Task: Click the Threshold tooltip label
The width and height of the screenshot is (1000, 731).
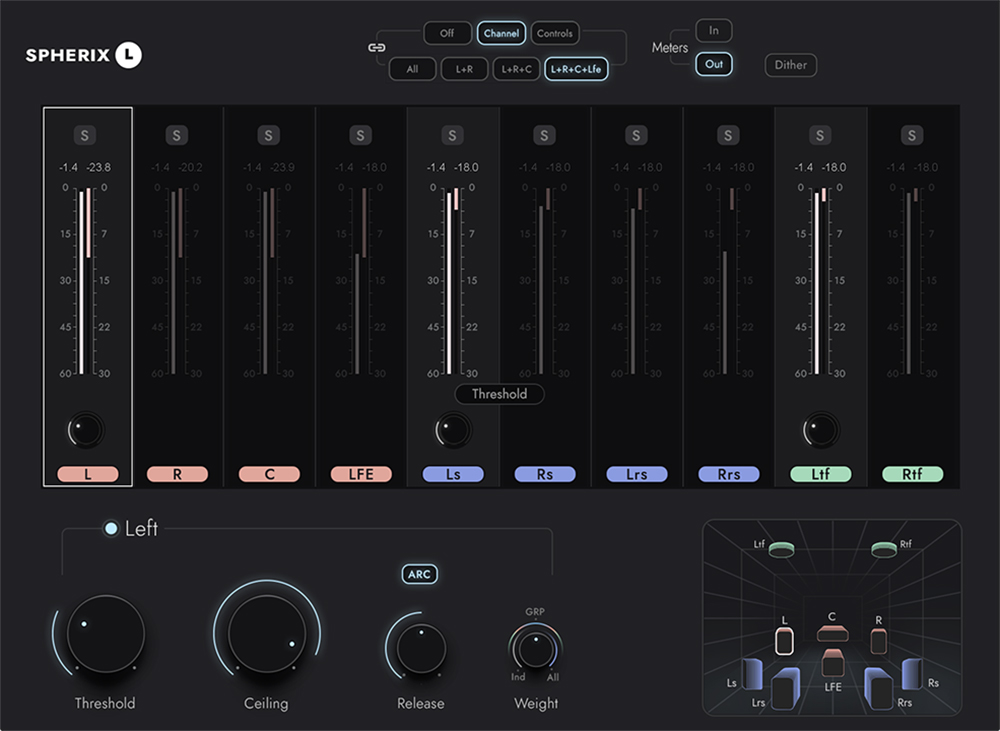Action: (499, 394)
